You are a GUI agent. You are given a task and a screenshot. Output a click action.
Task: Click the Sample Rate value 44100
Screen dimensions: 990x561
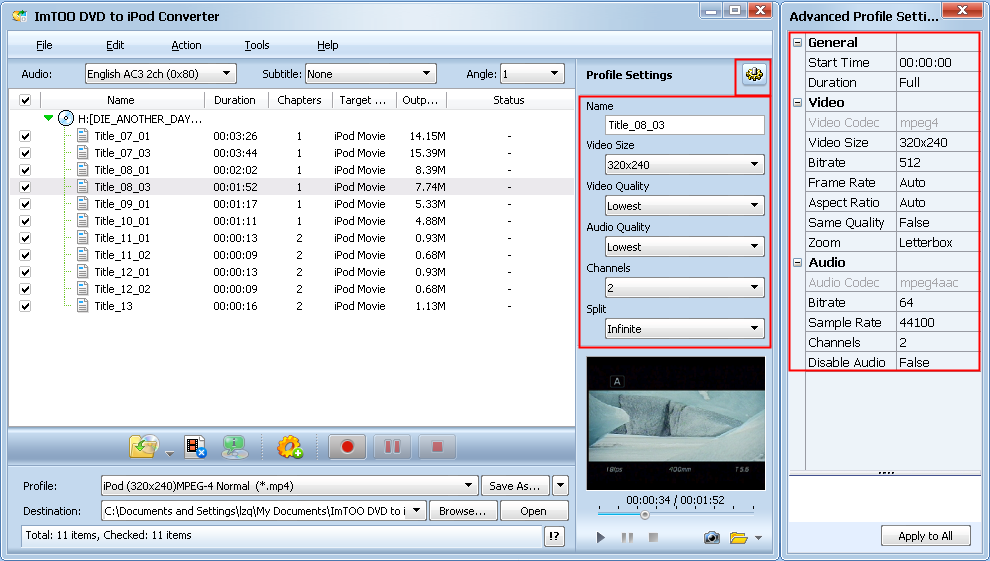pyautogui.click(x=938, y=322)
